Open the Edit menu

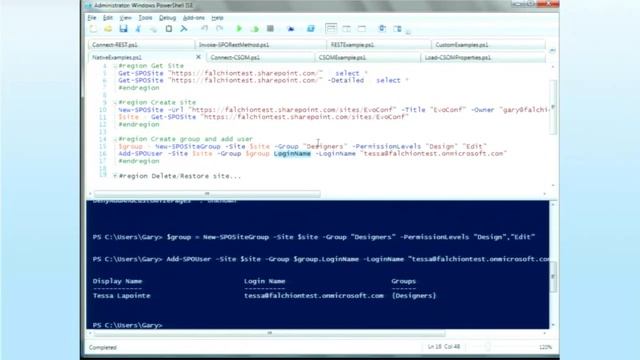pos(108,18)
